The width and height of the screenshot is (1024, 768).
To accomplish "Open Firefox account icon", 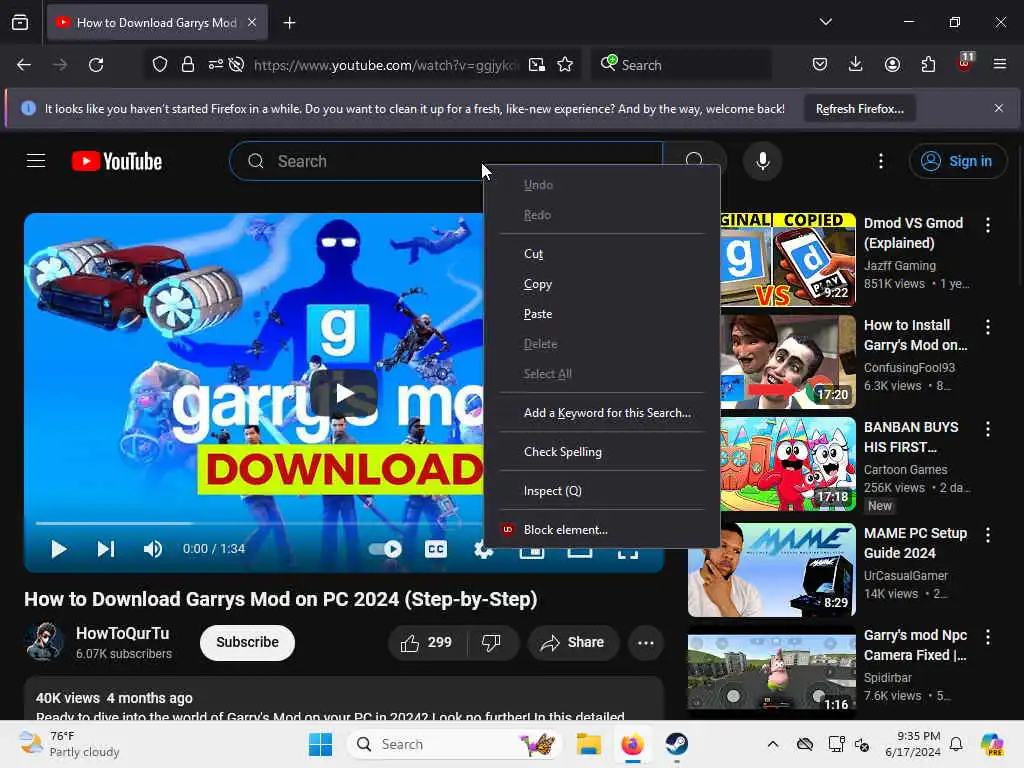I will click(x=892, y=64).
